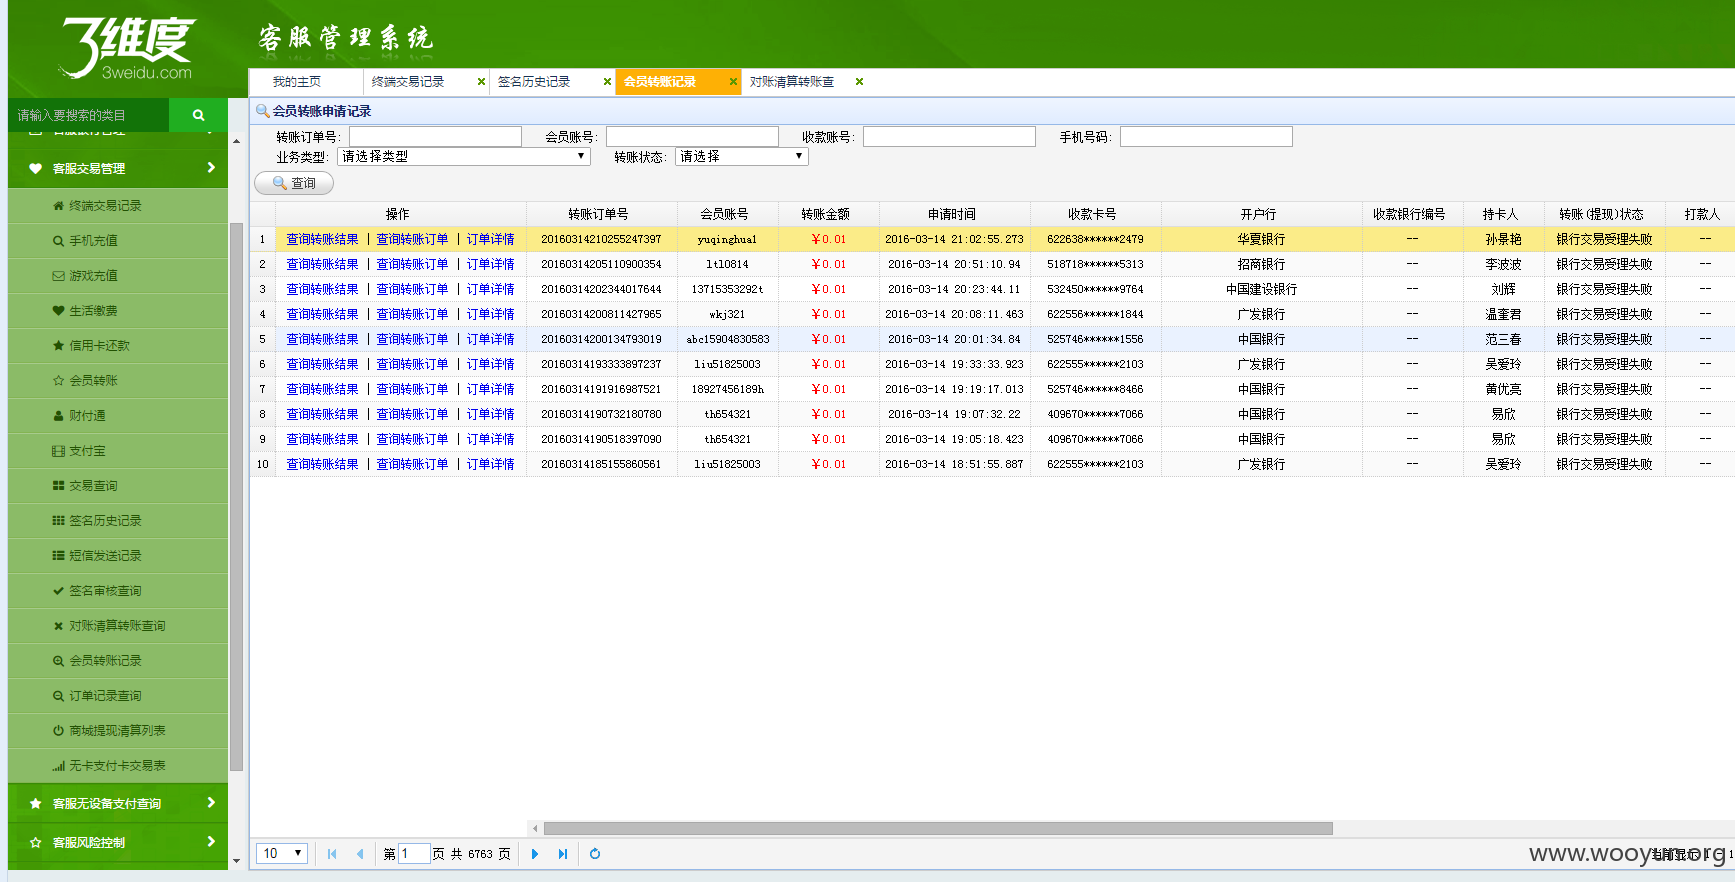
Task: Close the 终端交易记录 tab
Action: (481, 82)
